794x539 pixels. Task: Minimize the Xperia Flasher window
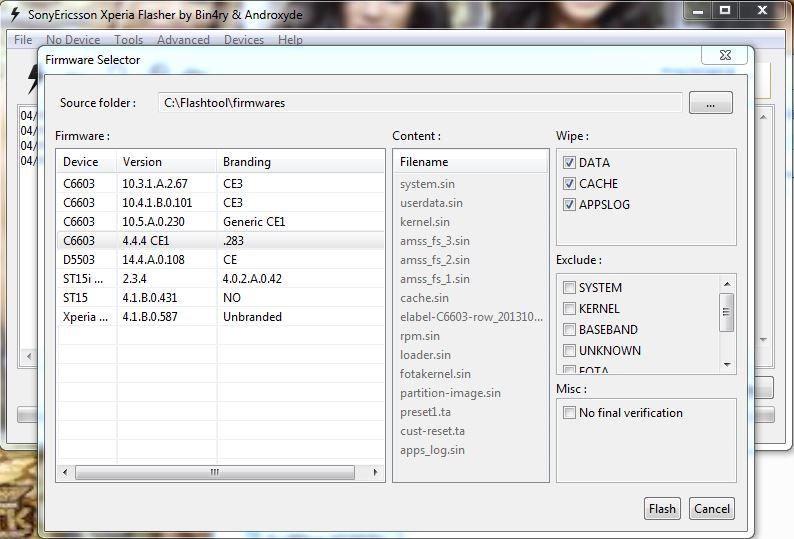[698, 11]
